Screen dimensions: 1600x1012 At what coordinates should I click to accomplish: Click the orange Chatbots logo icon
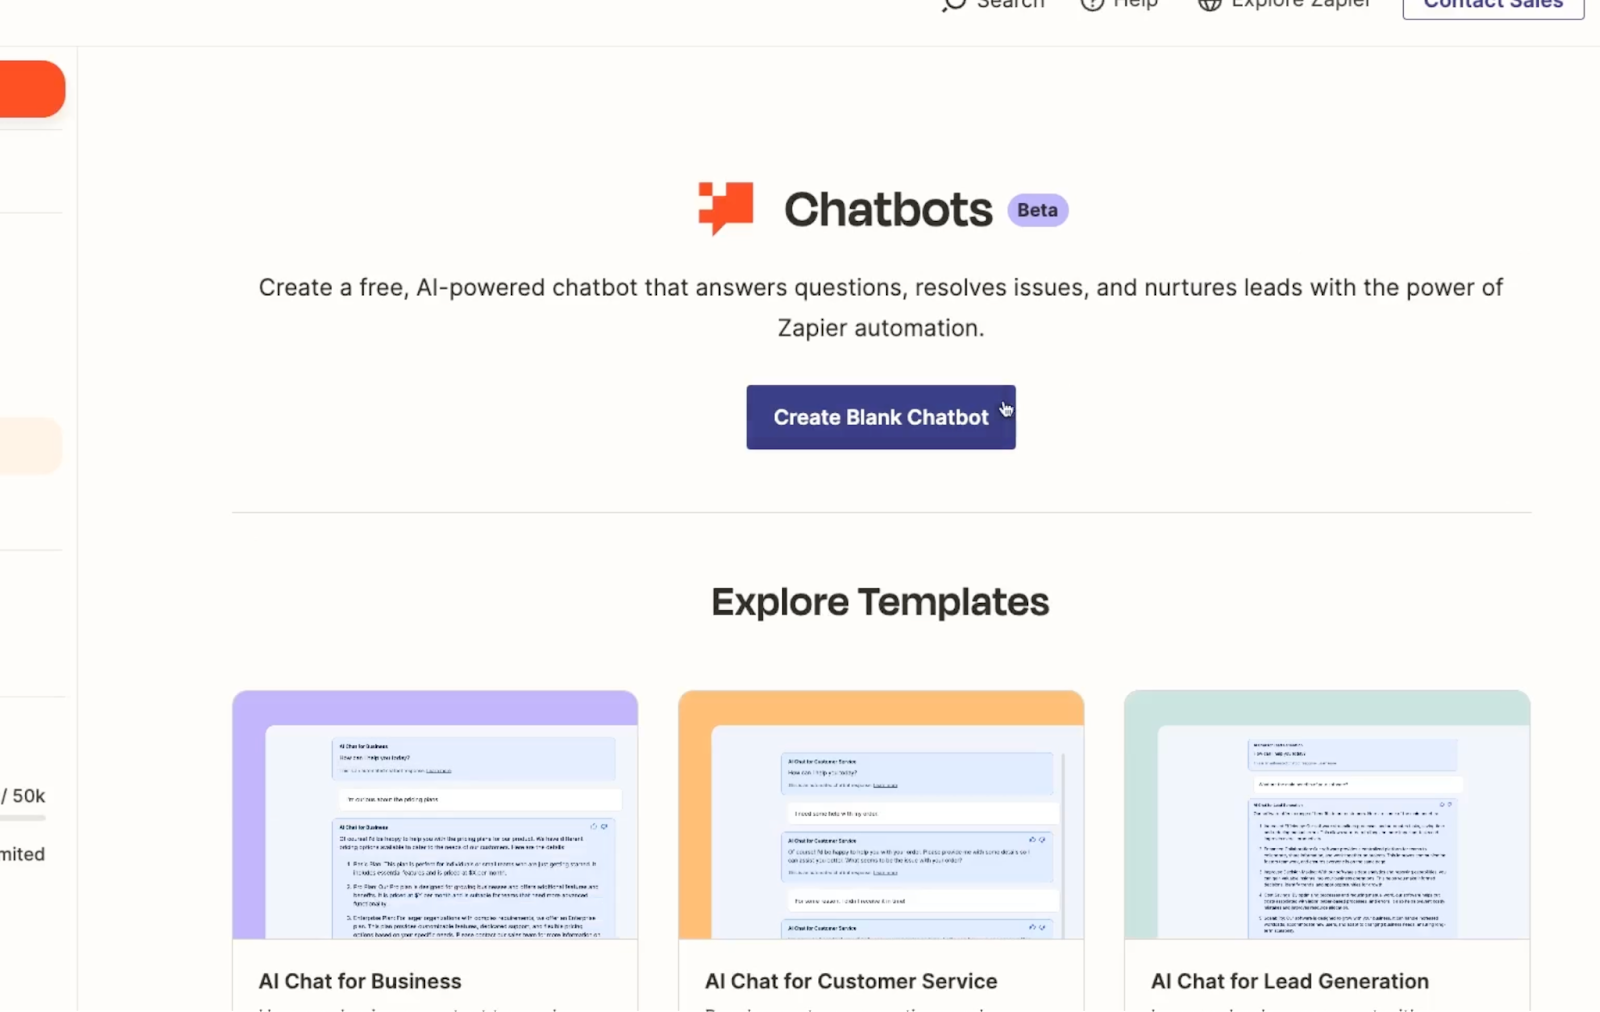(726, 208)
